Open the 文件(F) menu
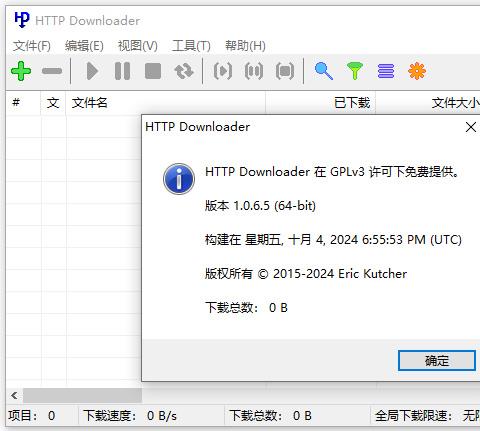The width and height of the screenshot is (480, 431). [32, 46]
